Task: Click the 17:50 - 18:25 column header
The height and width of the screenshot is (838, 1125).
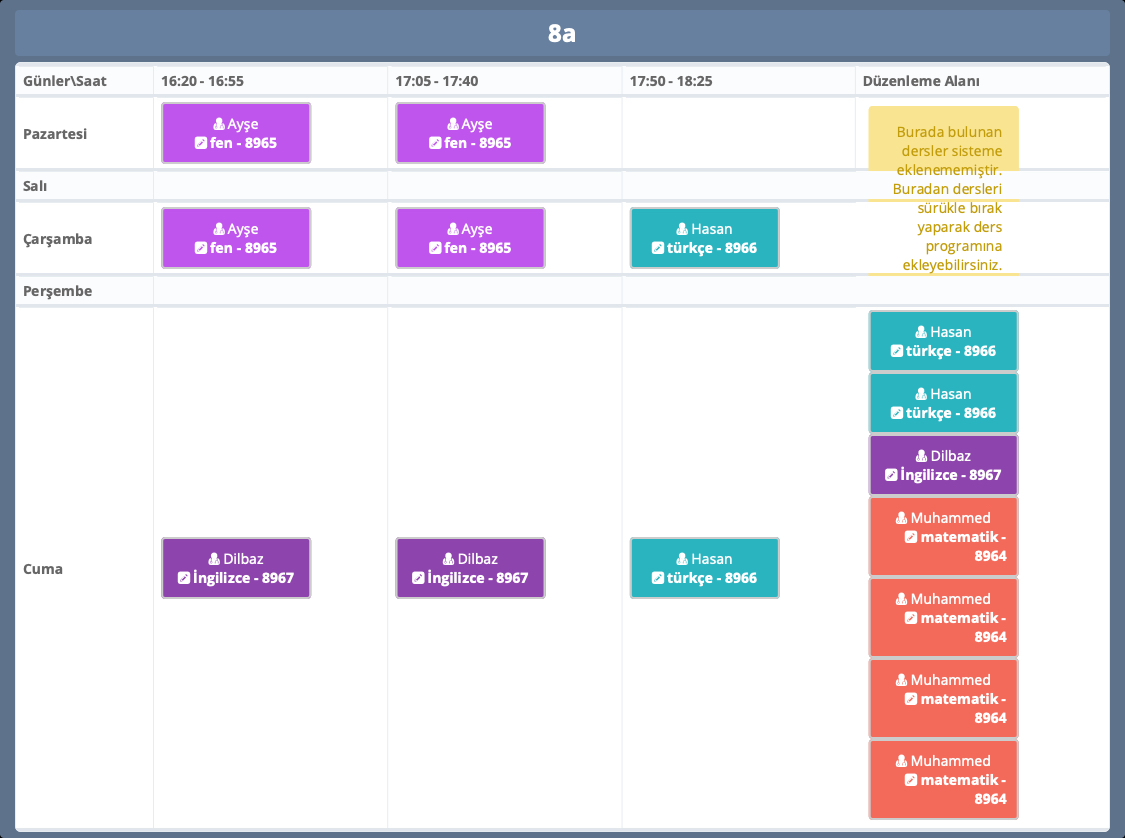Action: 670,81
